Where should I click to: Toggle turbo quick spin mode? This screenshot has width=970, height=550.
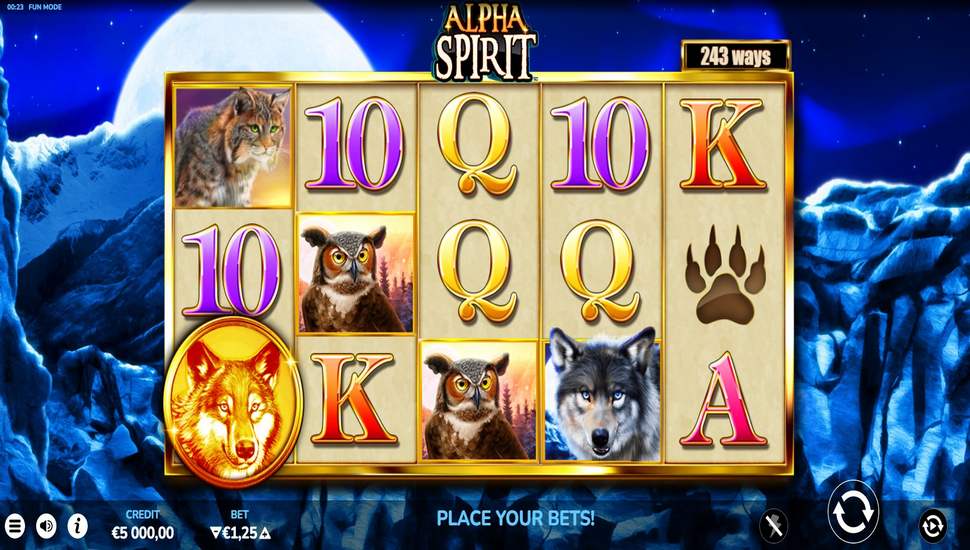[773, 526]
